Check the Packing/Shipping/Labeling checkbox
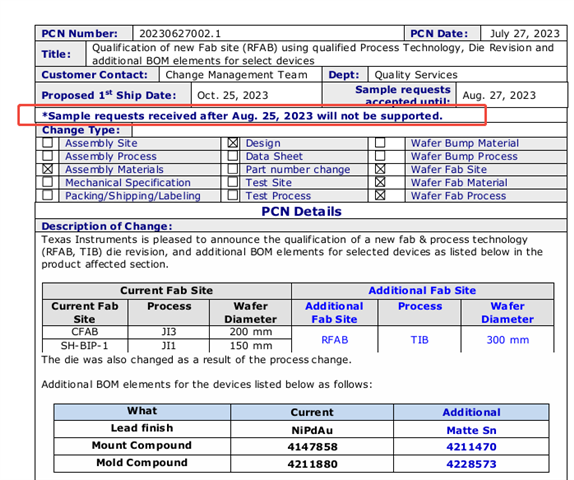The image size is (574, 480). tap(48, 195)
